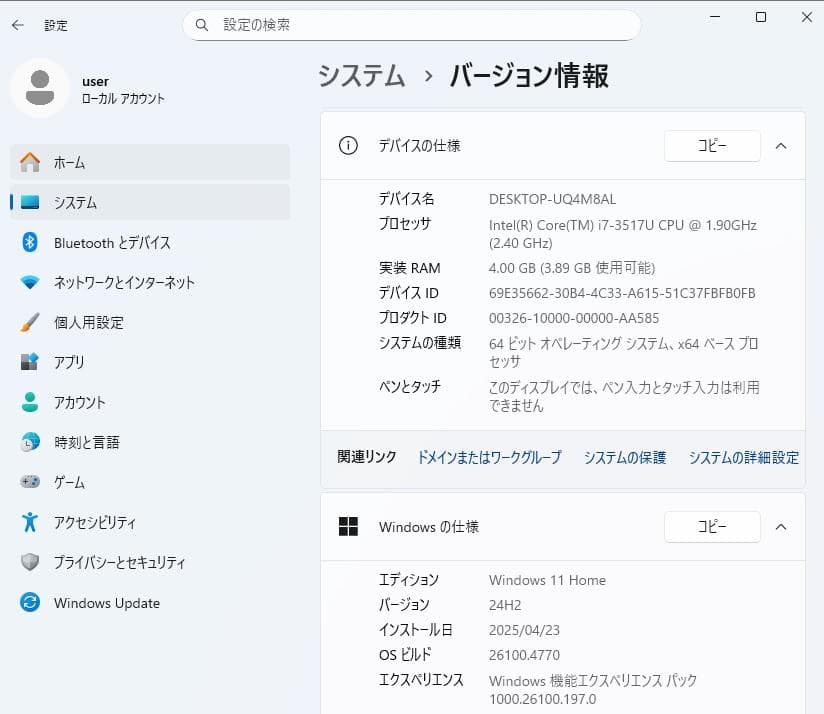Open Windows Update from the sidebar
The width and height of the screenshot is (824, 714).
pyautogui.click(x=108, y=602)
